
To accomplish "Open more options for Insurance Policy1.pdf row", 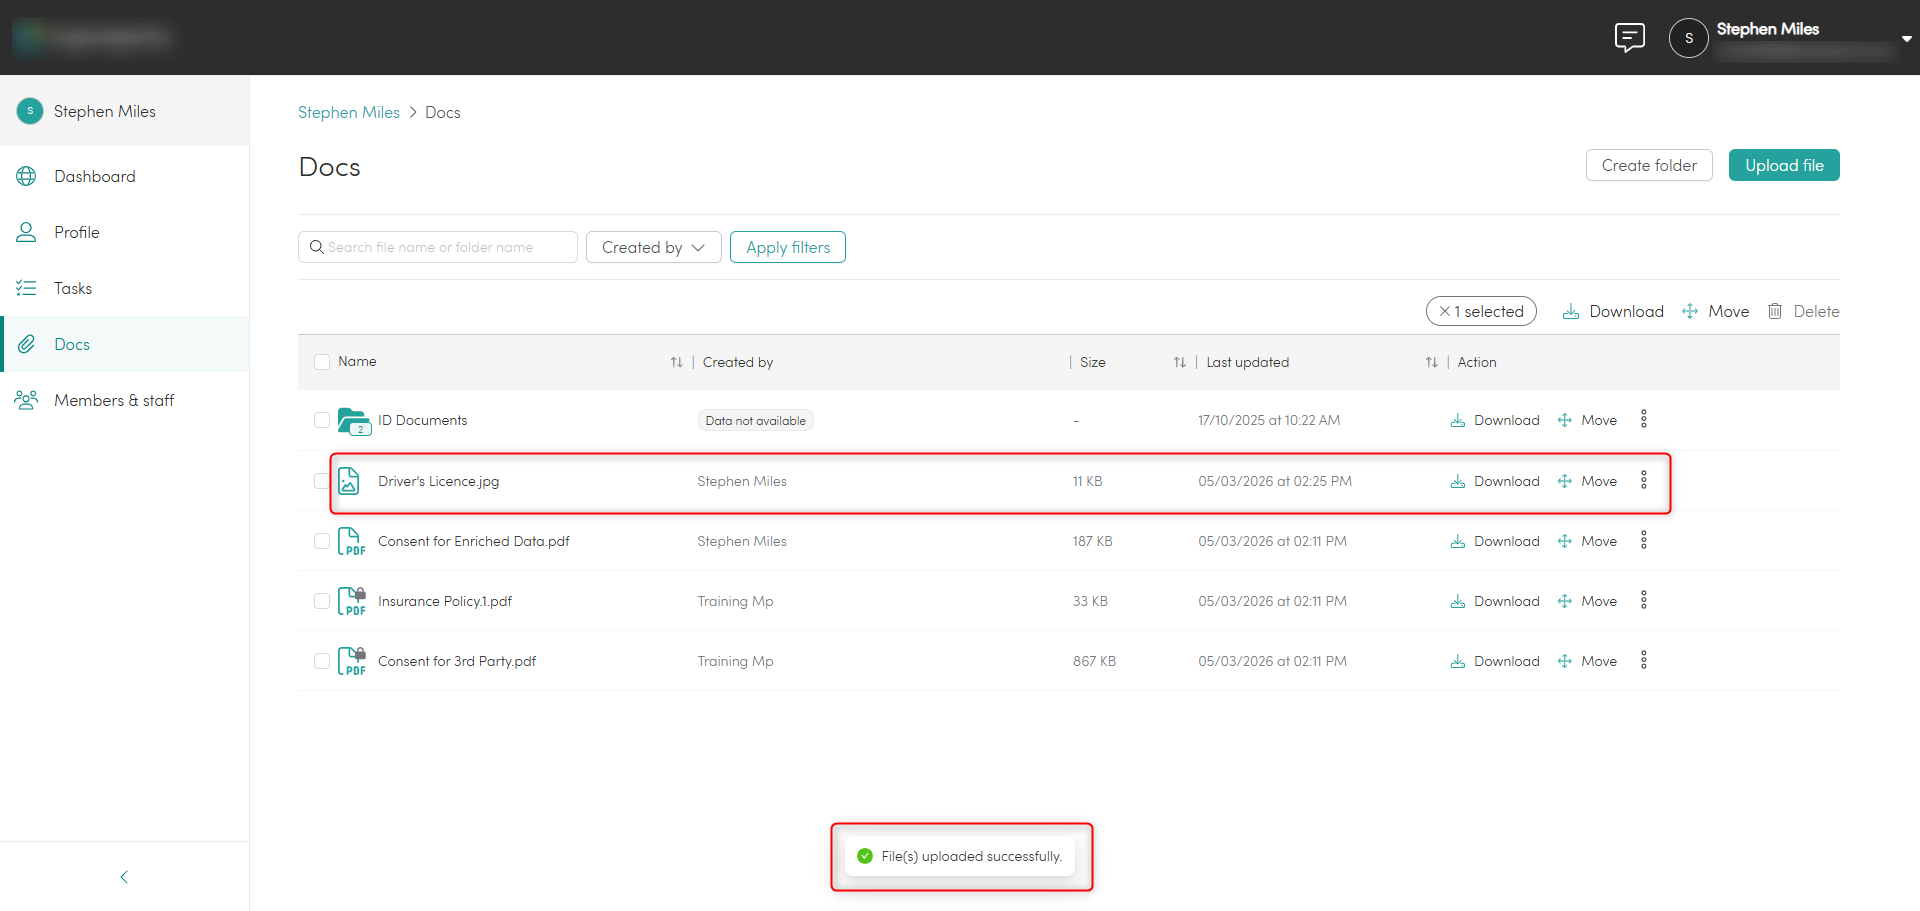I will tap(1644, 600).
